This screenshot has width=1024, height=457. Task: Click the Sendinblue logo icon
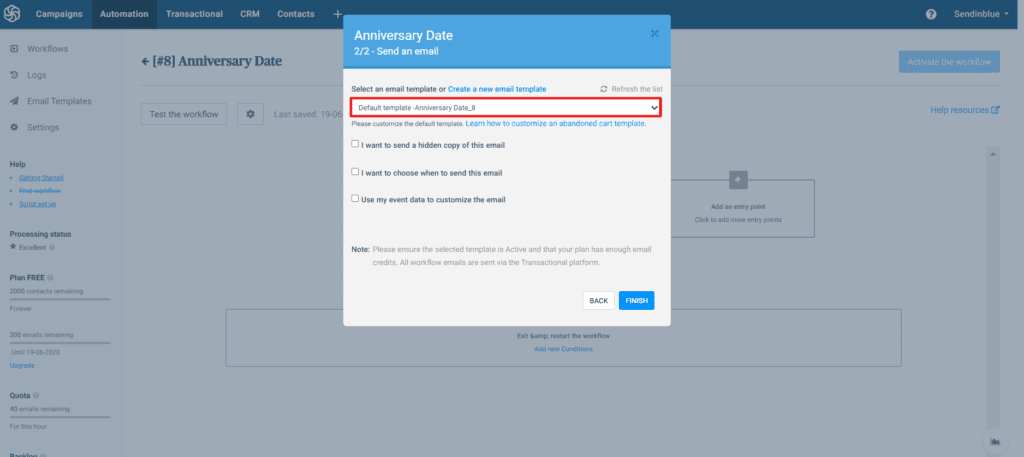[x=12, y=14]
